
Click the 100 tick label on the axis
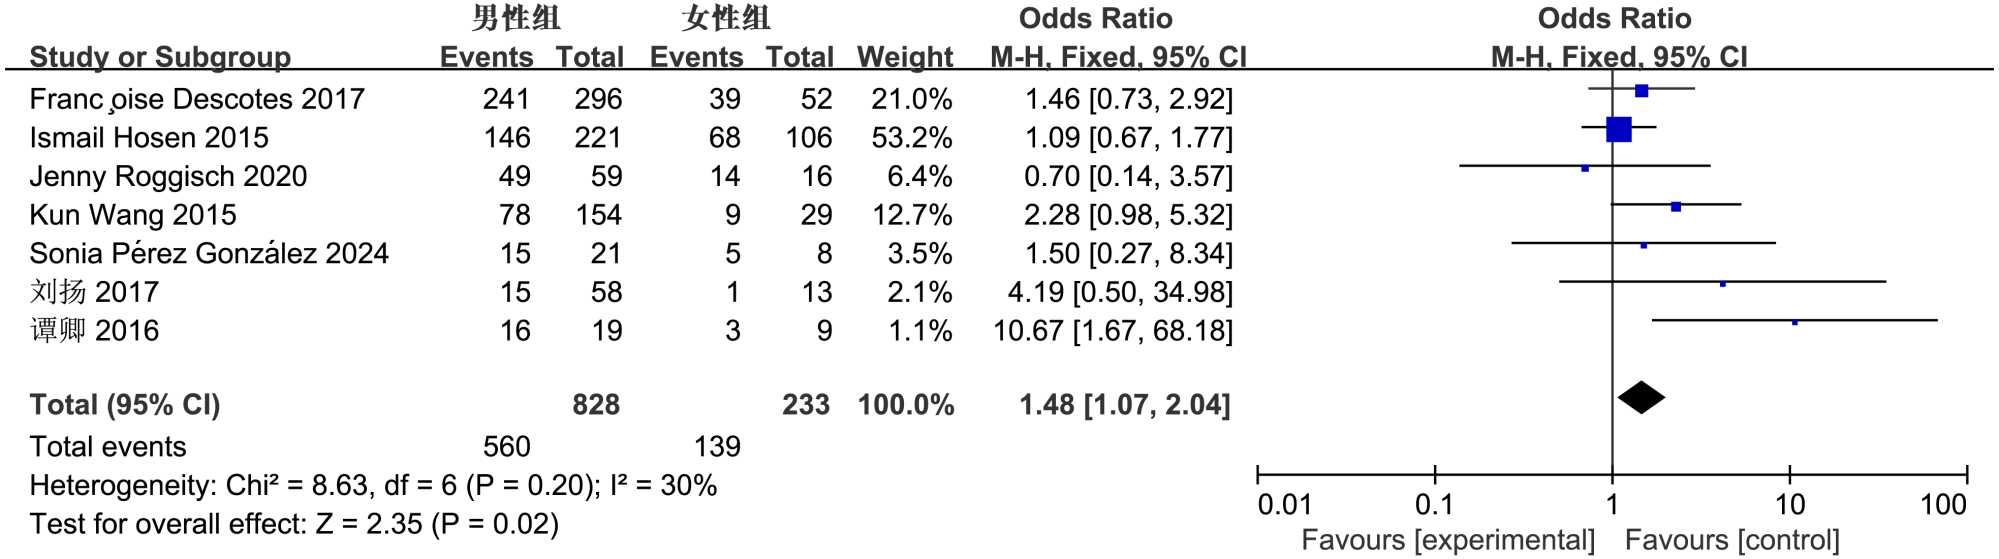point(1943,505)
